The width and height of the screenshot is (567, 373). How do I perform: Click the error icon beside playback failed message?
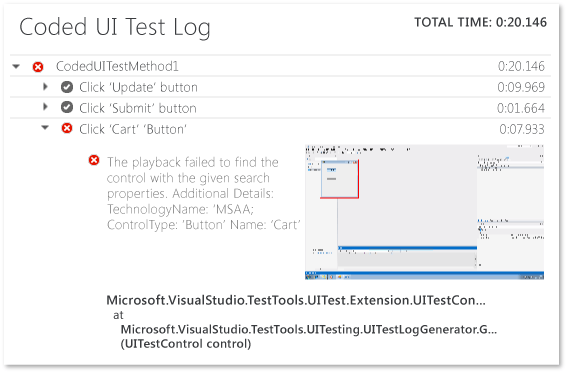click(x=94, y=160)
